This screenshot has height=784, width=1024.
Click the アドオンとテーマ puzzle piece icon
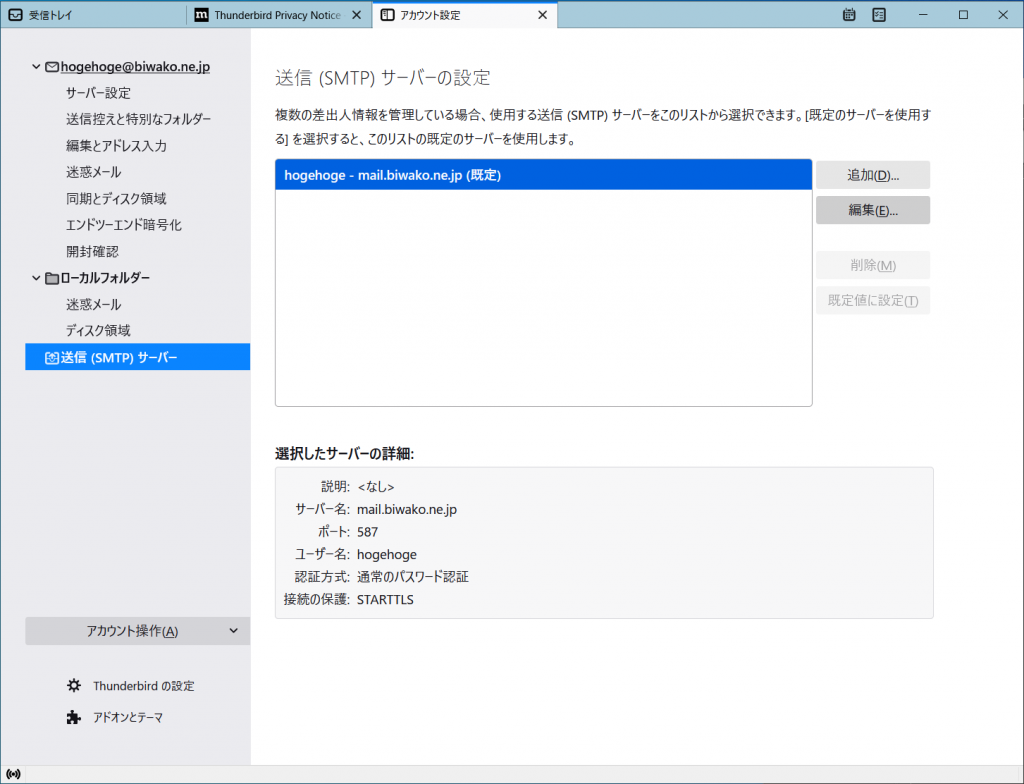click(x=73, y=717)
